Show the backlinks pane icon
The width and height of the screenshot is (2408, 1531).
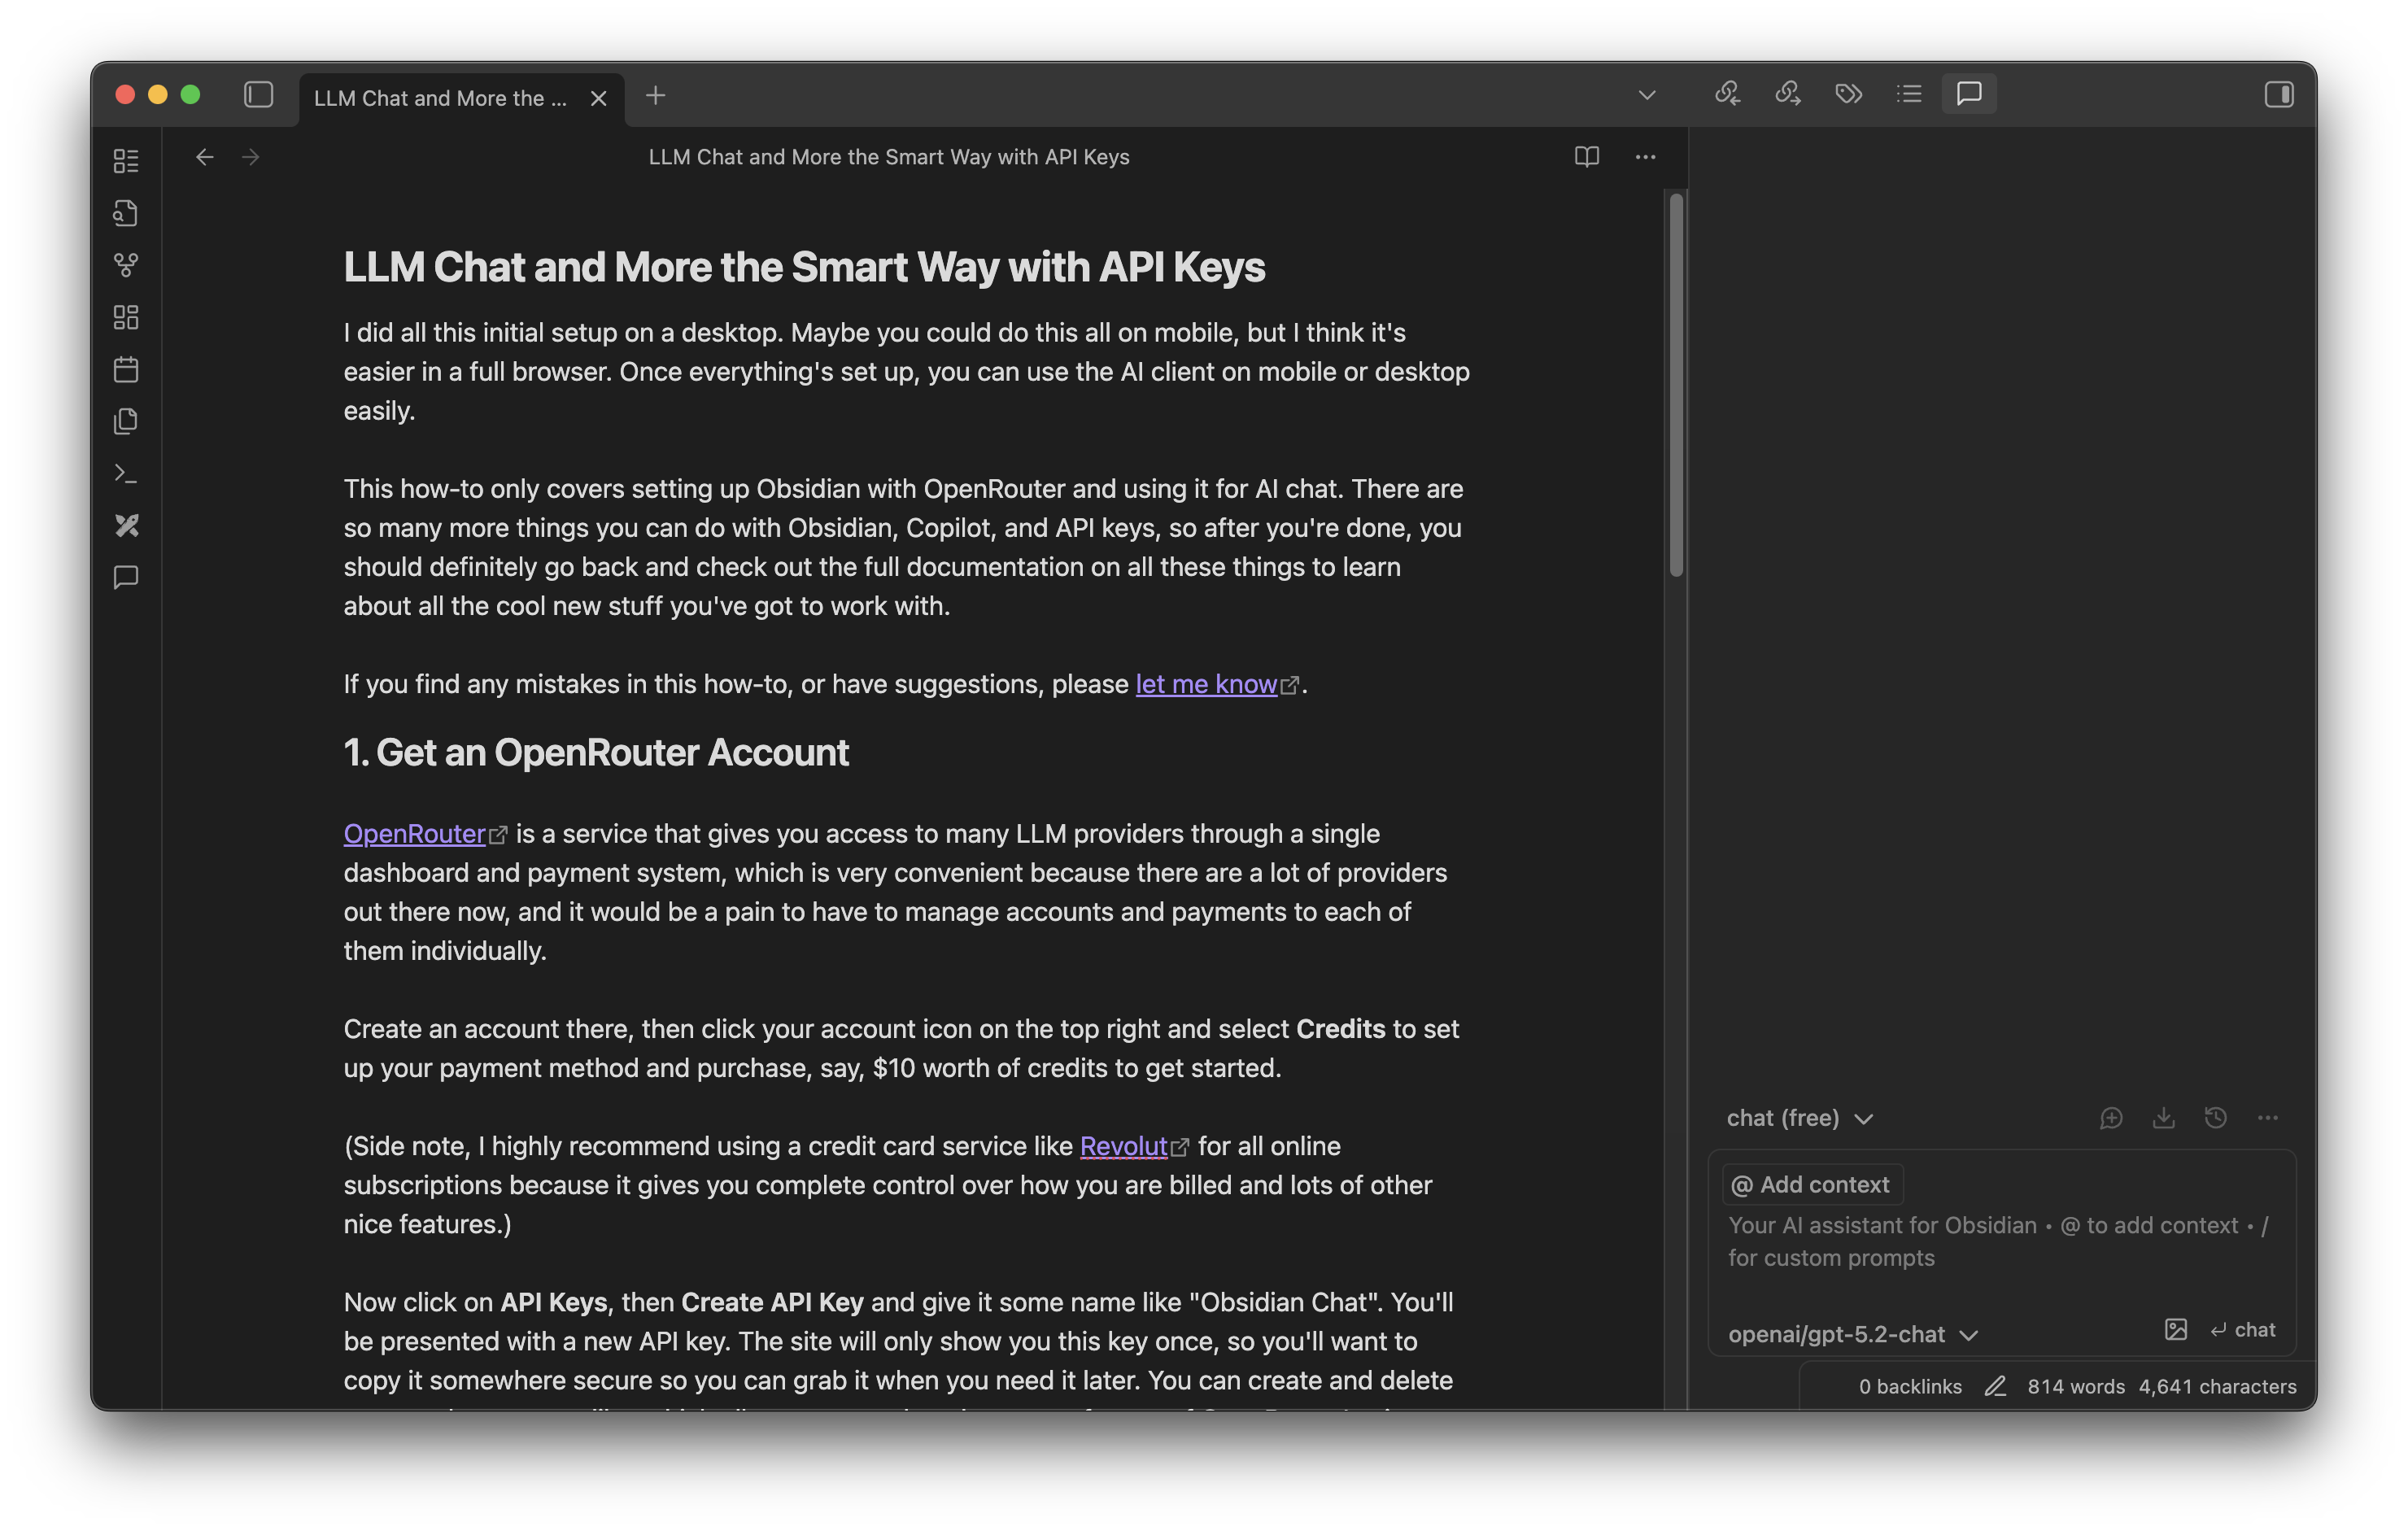[1727, 94]
